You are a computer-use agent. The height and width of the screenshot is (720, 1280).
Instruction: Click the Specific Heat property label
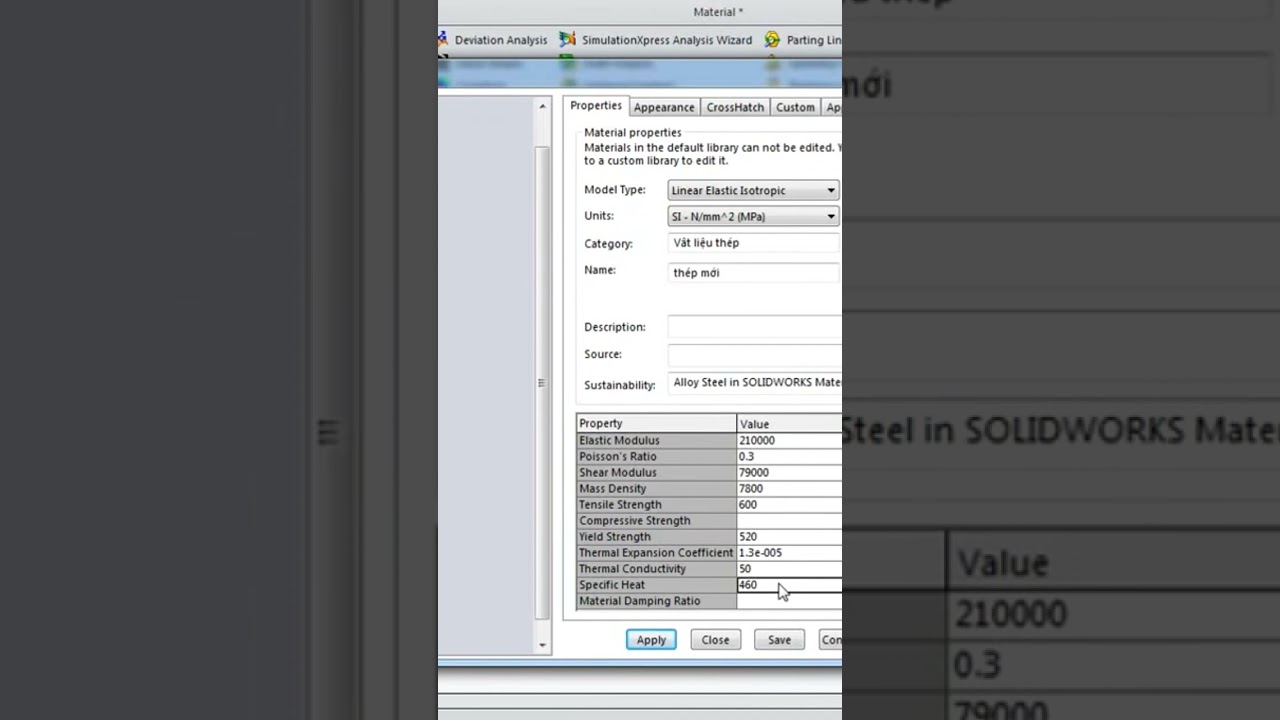pos(612,585)
